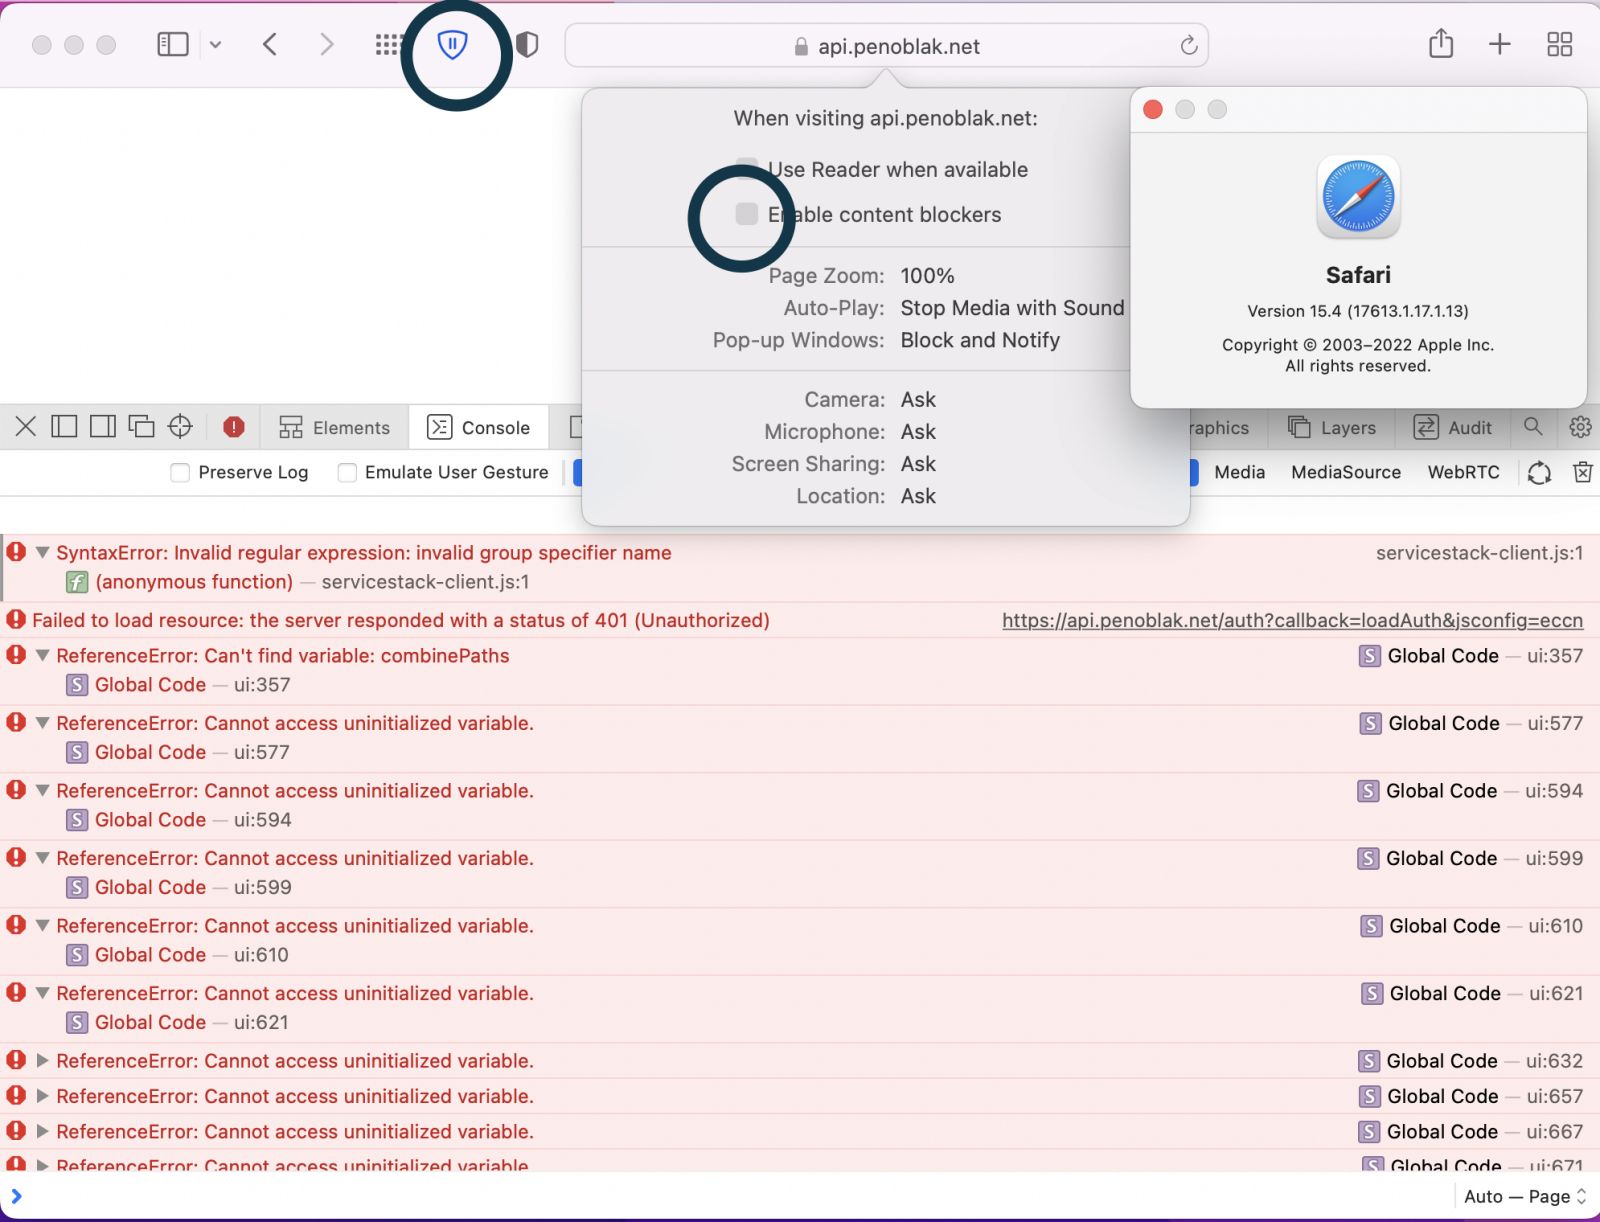This screenshot has height=1222, width=1600.
Task: Open inspector settings with the gear icon
Action: tap(1580, 427)
